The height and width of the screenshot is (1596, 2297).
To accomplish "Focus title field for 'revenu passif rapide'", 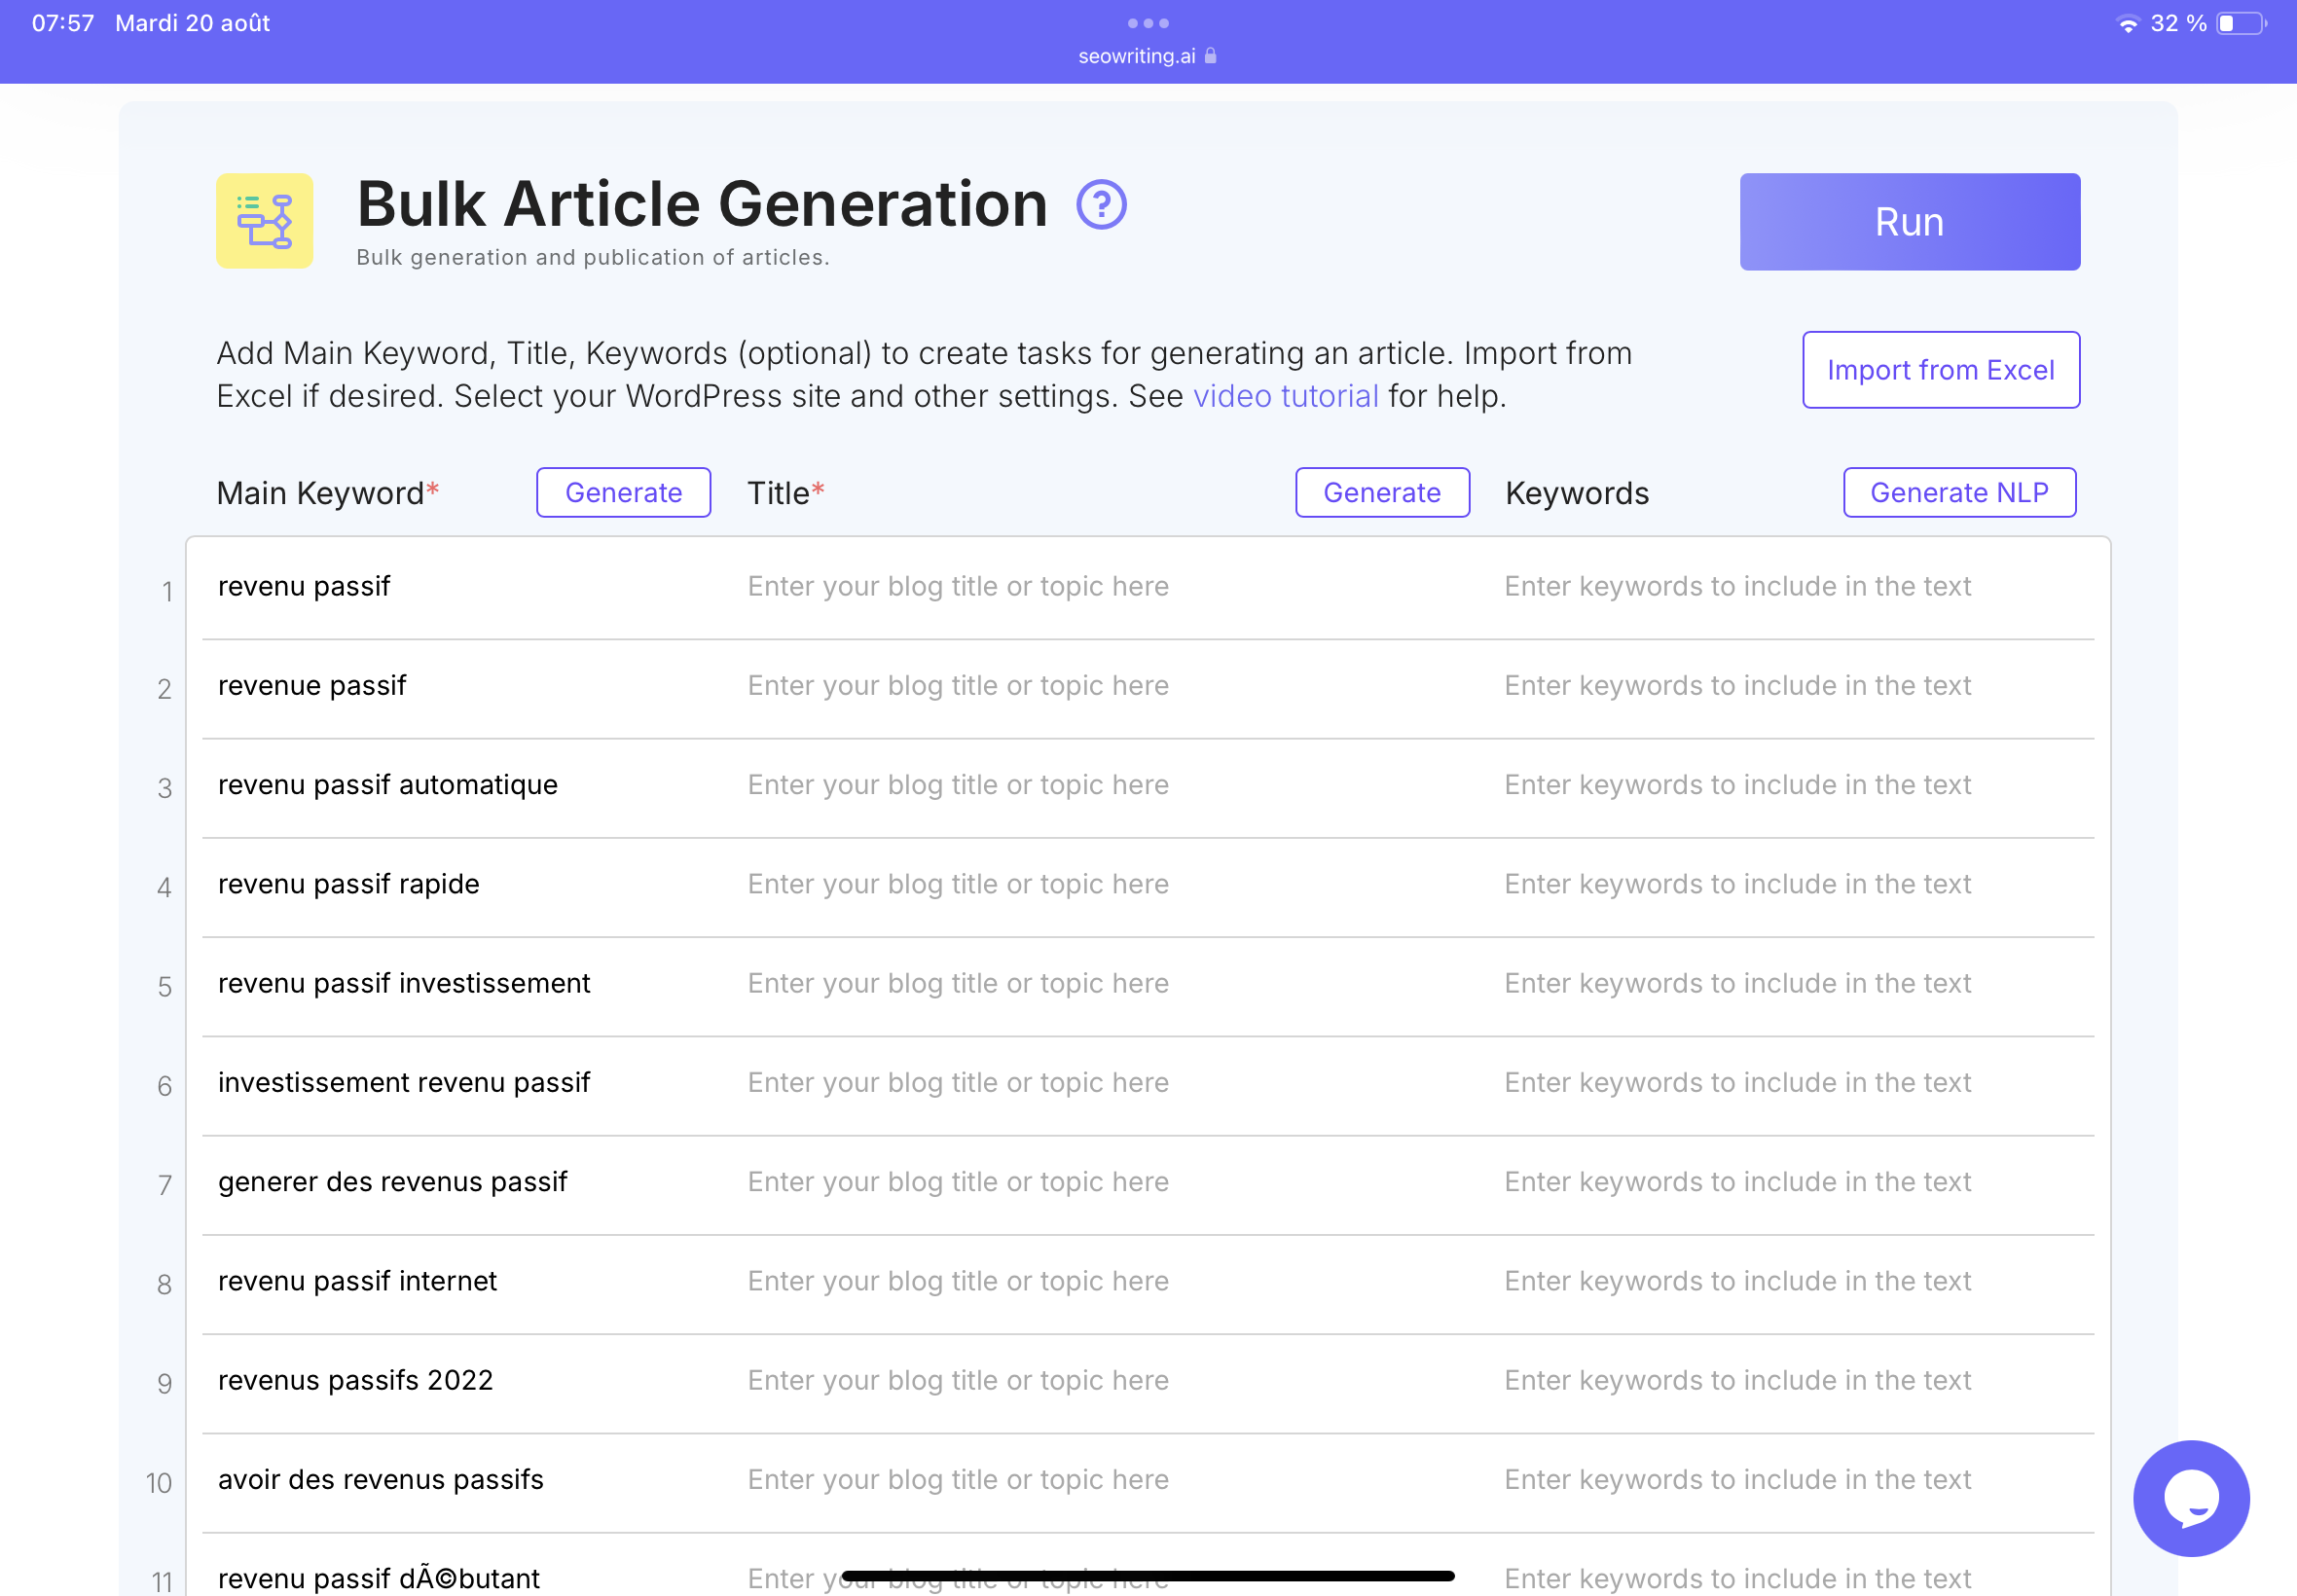I will [x=1110, y=884].
